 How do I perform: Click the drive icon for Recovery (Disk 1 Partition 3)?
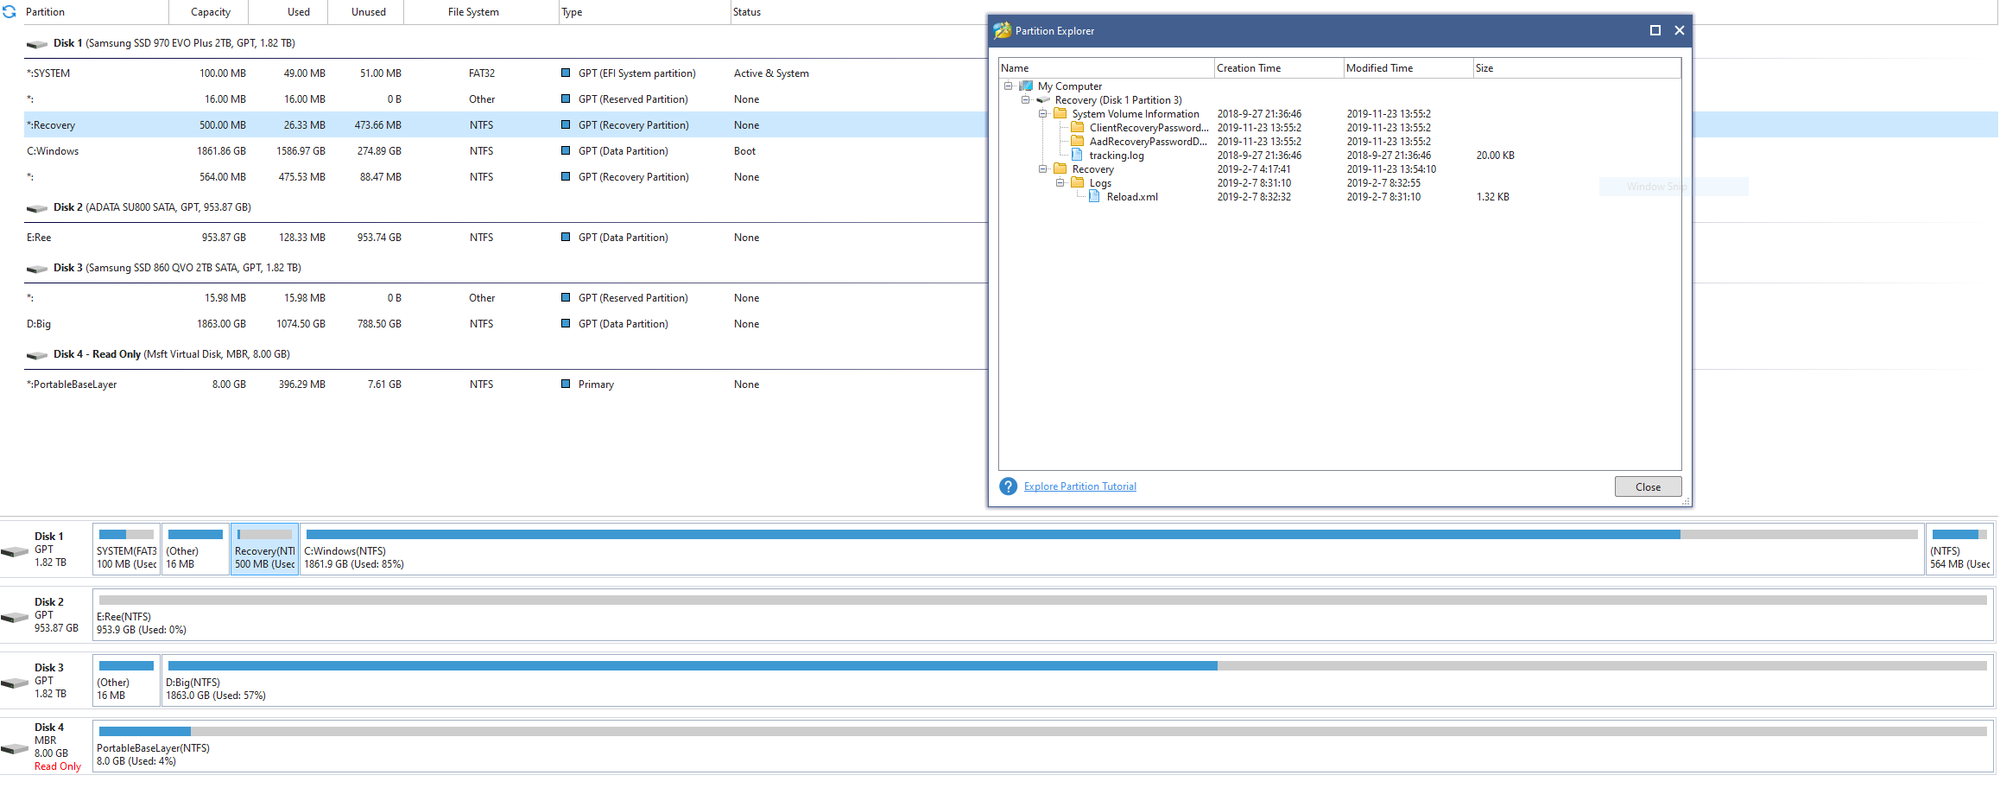pyautogui.click(x=1043, y=100)
